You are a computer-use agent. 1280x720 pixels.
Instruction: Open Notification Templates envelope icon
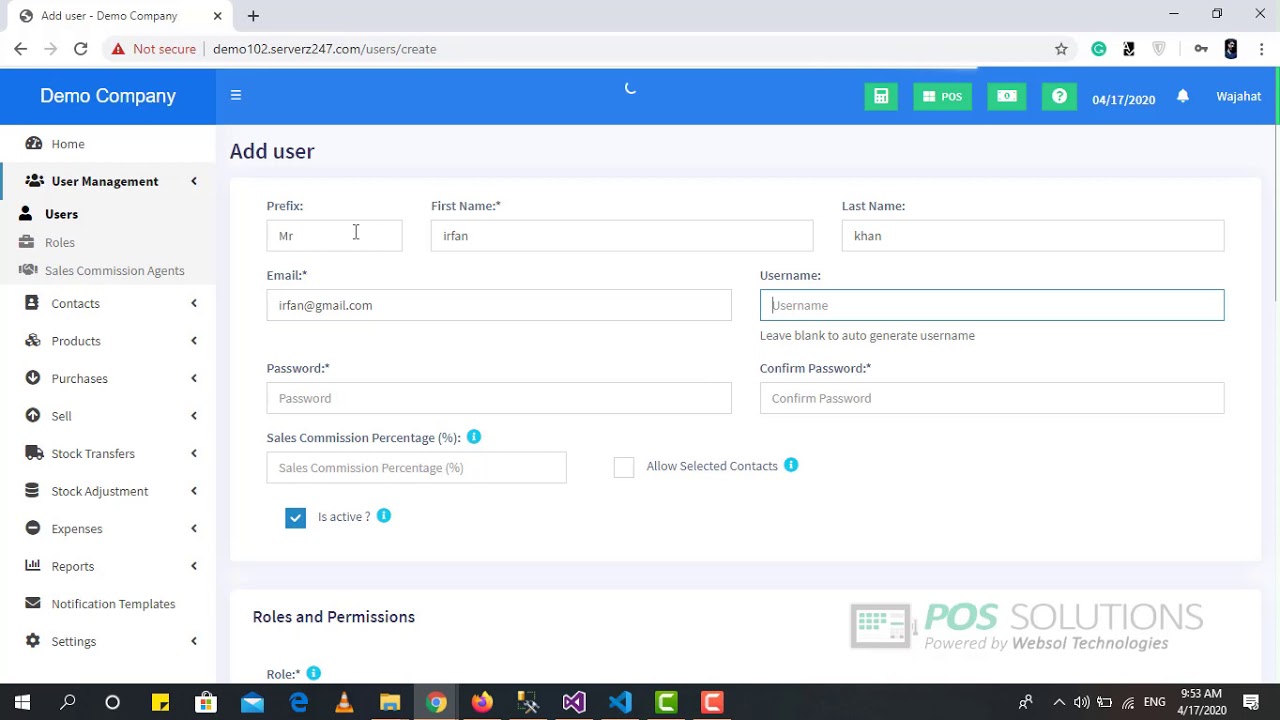click(33, 603)
